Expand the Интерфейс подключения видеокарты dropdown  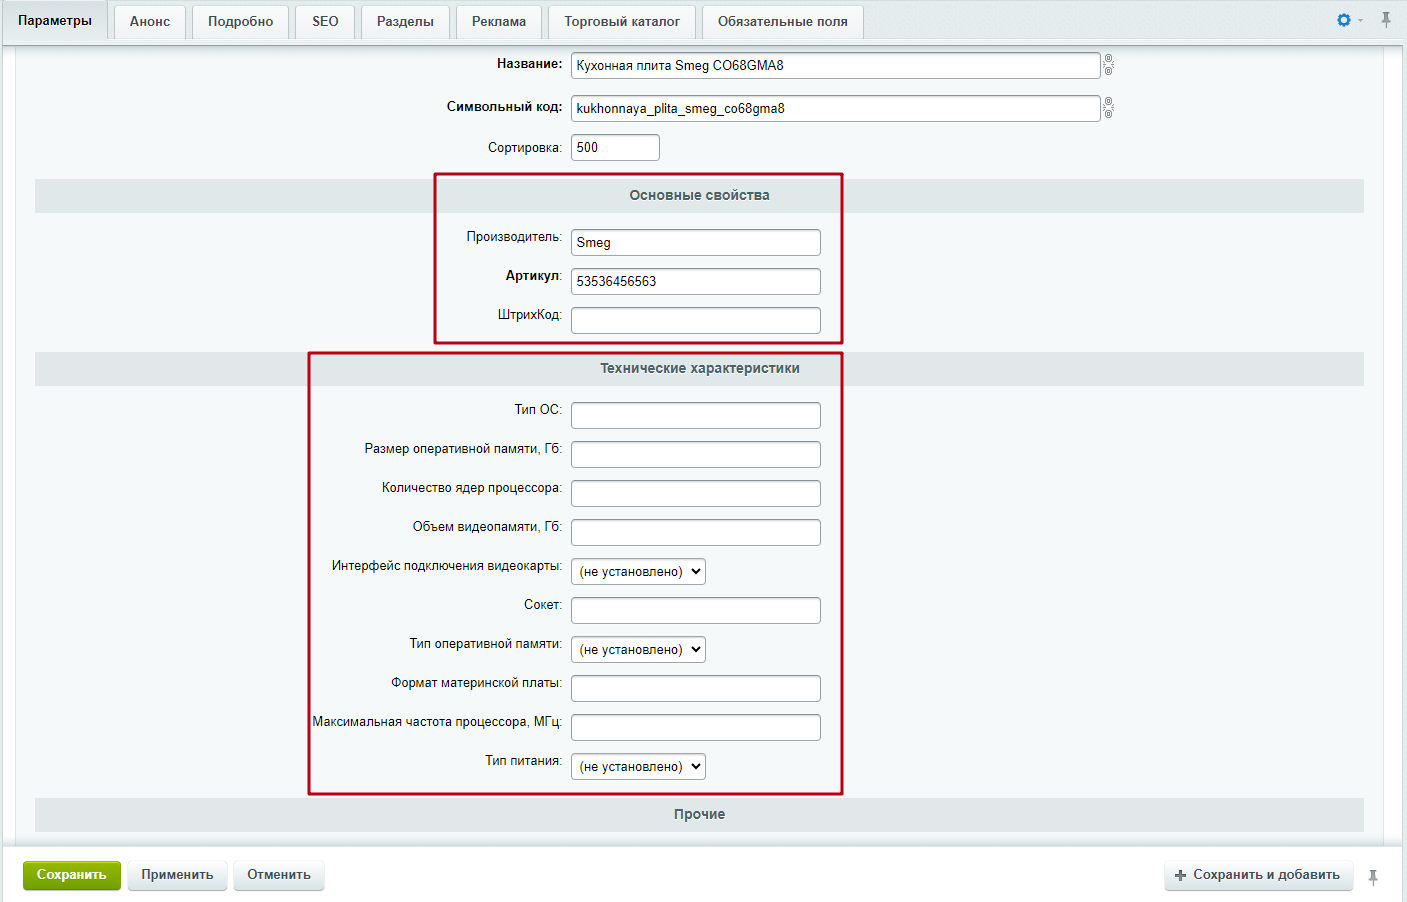638,572
